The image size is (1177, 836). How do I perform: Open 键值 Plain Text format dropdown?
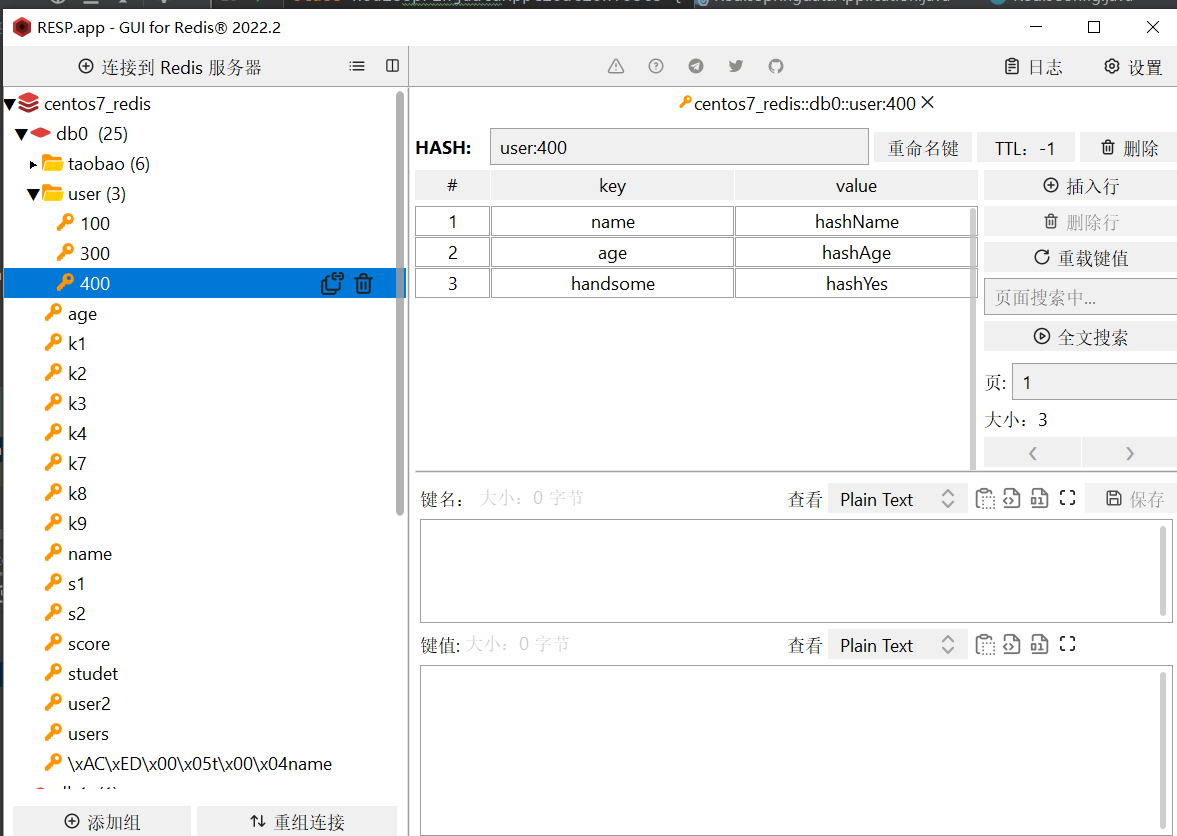click(897, 645)
